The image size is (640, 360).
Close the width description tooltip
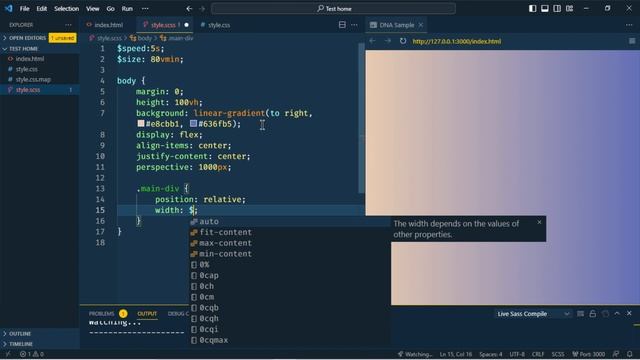click(539, 222)
